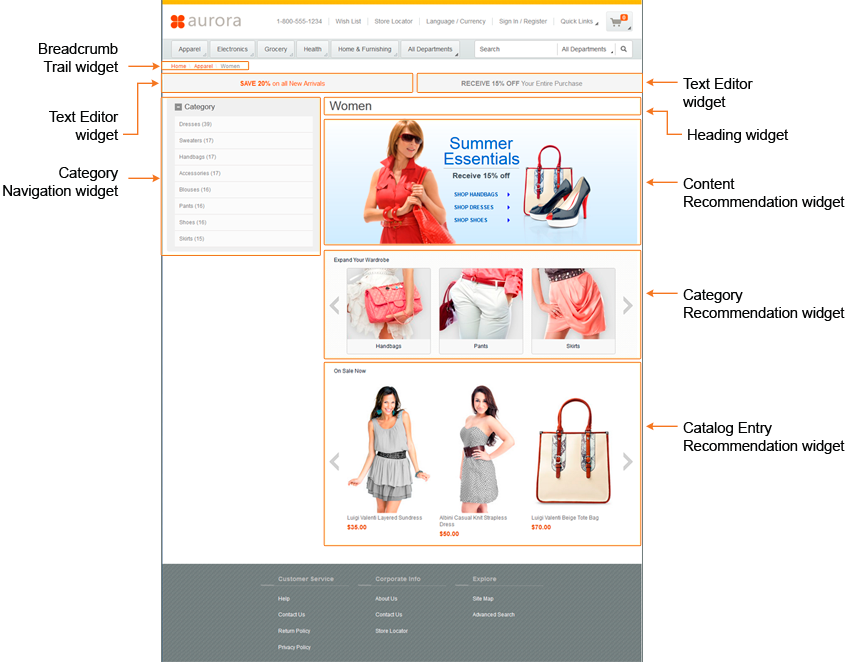Open the All Departments navigation dropdown
This screenshot has height=662, width=850.
434,48
